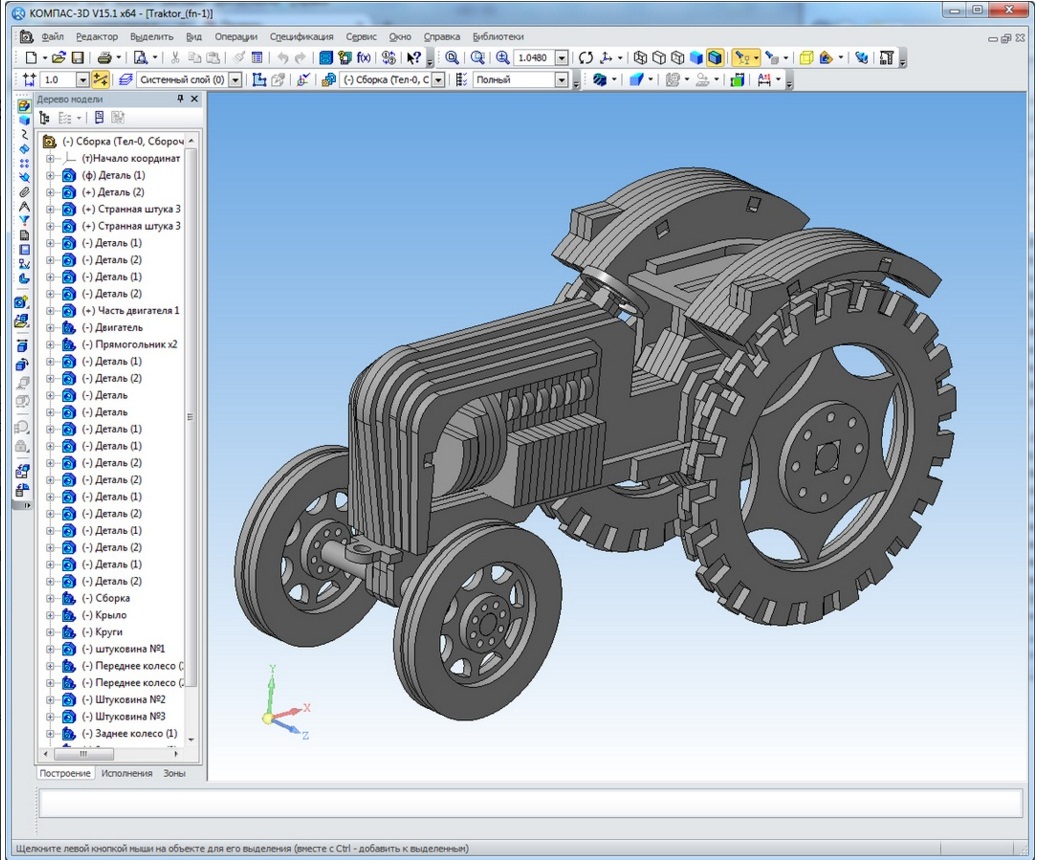Open the Сервис menu

click(x=361, y=37)
